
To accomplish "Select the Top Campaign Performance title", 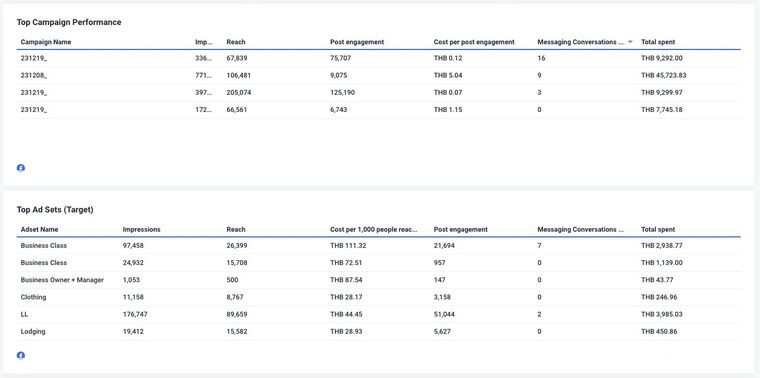I will pos(69,22).
